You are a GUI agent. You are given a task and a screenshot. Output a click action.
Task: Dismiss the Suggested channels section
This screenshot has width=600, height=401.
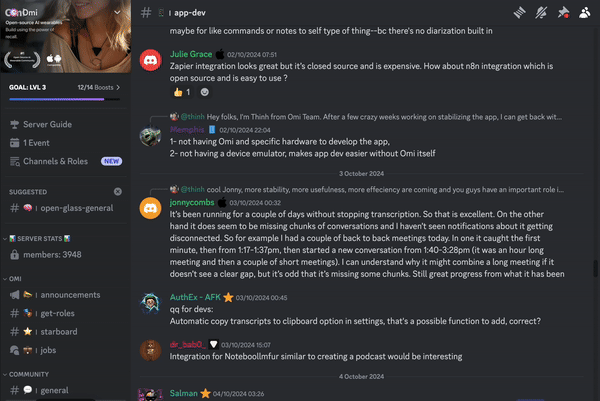[118, 190]
